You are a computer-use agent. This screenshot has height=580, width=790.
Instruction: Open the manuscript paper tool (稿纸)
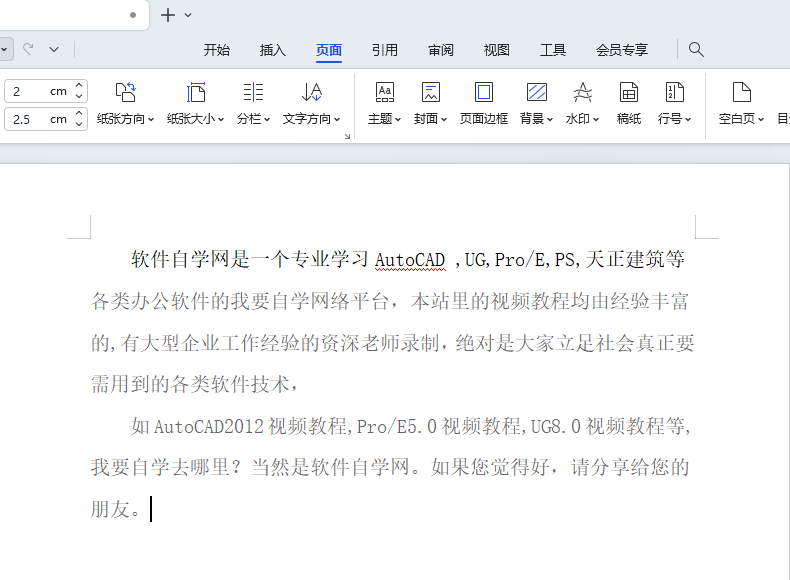click(629, 103)
